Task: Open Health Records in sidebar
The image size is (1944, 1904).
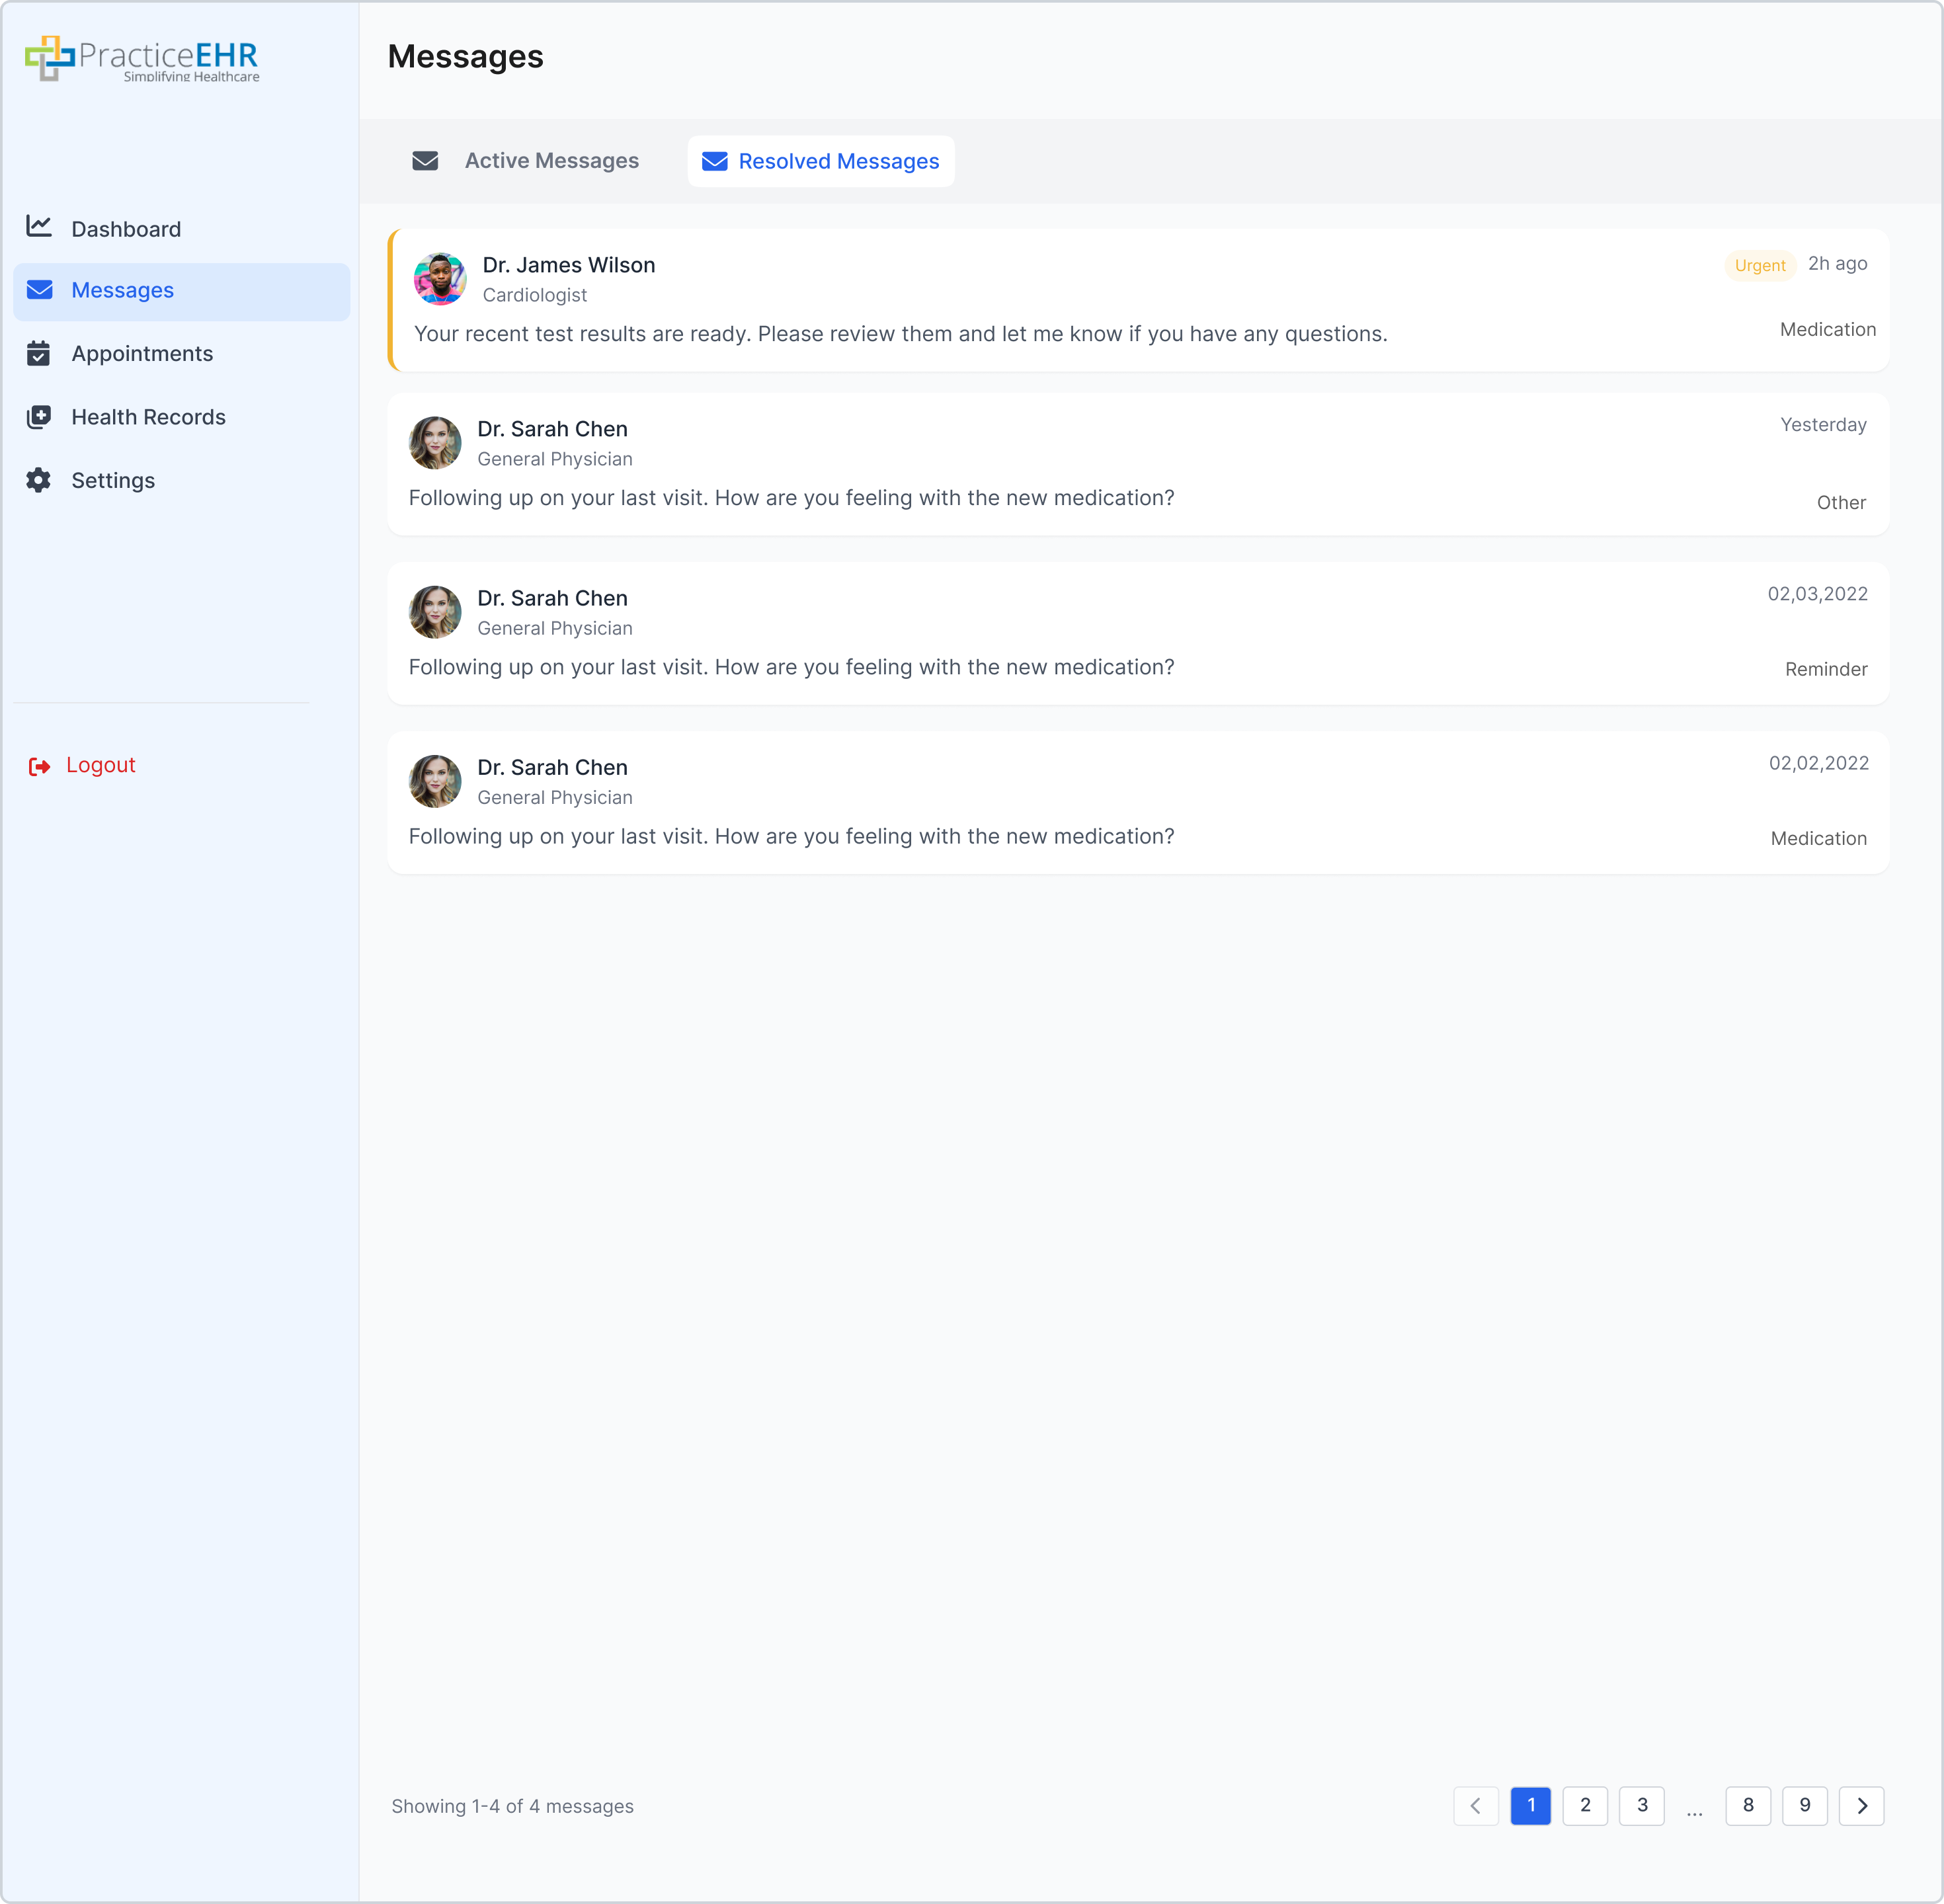Action: (x=148, y=417)
